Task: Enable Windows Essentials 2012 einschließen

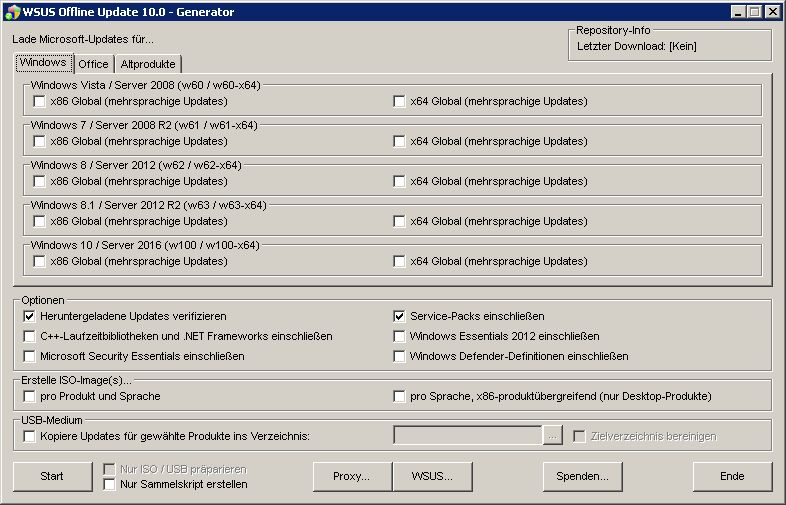Action: tap(400, 336)
